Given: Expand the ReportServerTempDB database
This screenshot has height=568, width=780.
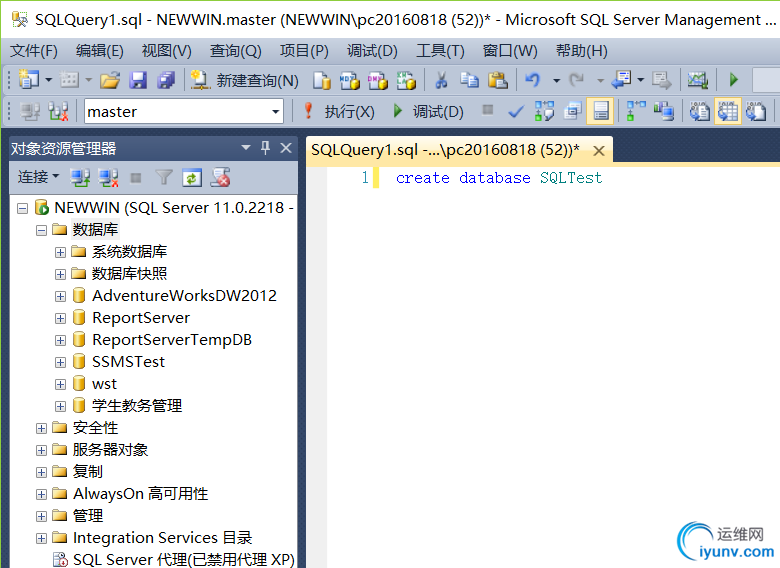Looking at the screenshot, I should point(60,340).
